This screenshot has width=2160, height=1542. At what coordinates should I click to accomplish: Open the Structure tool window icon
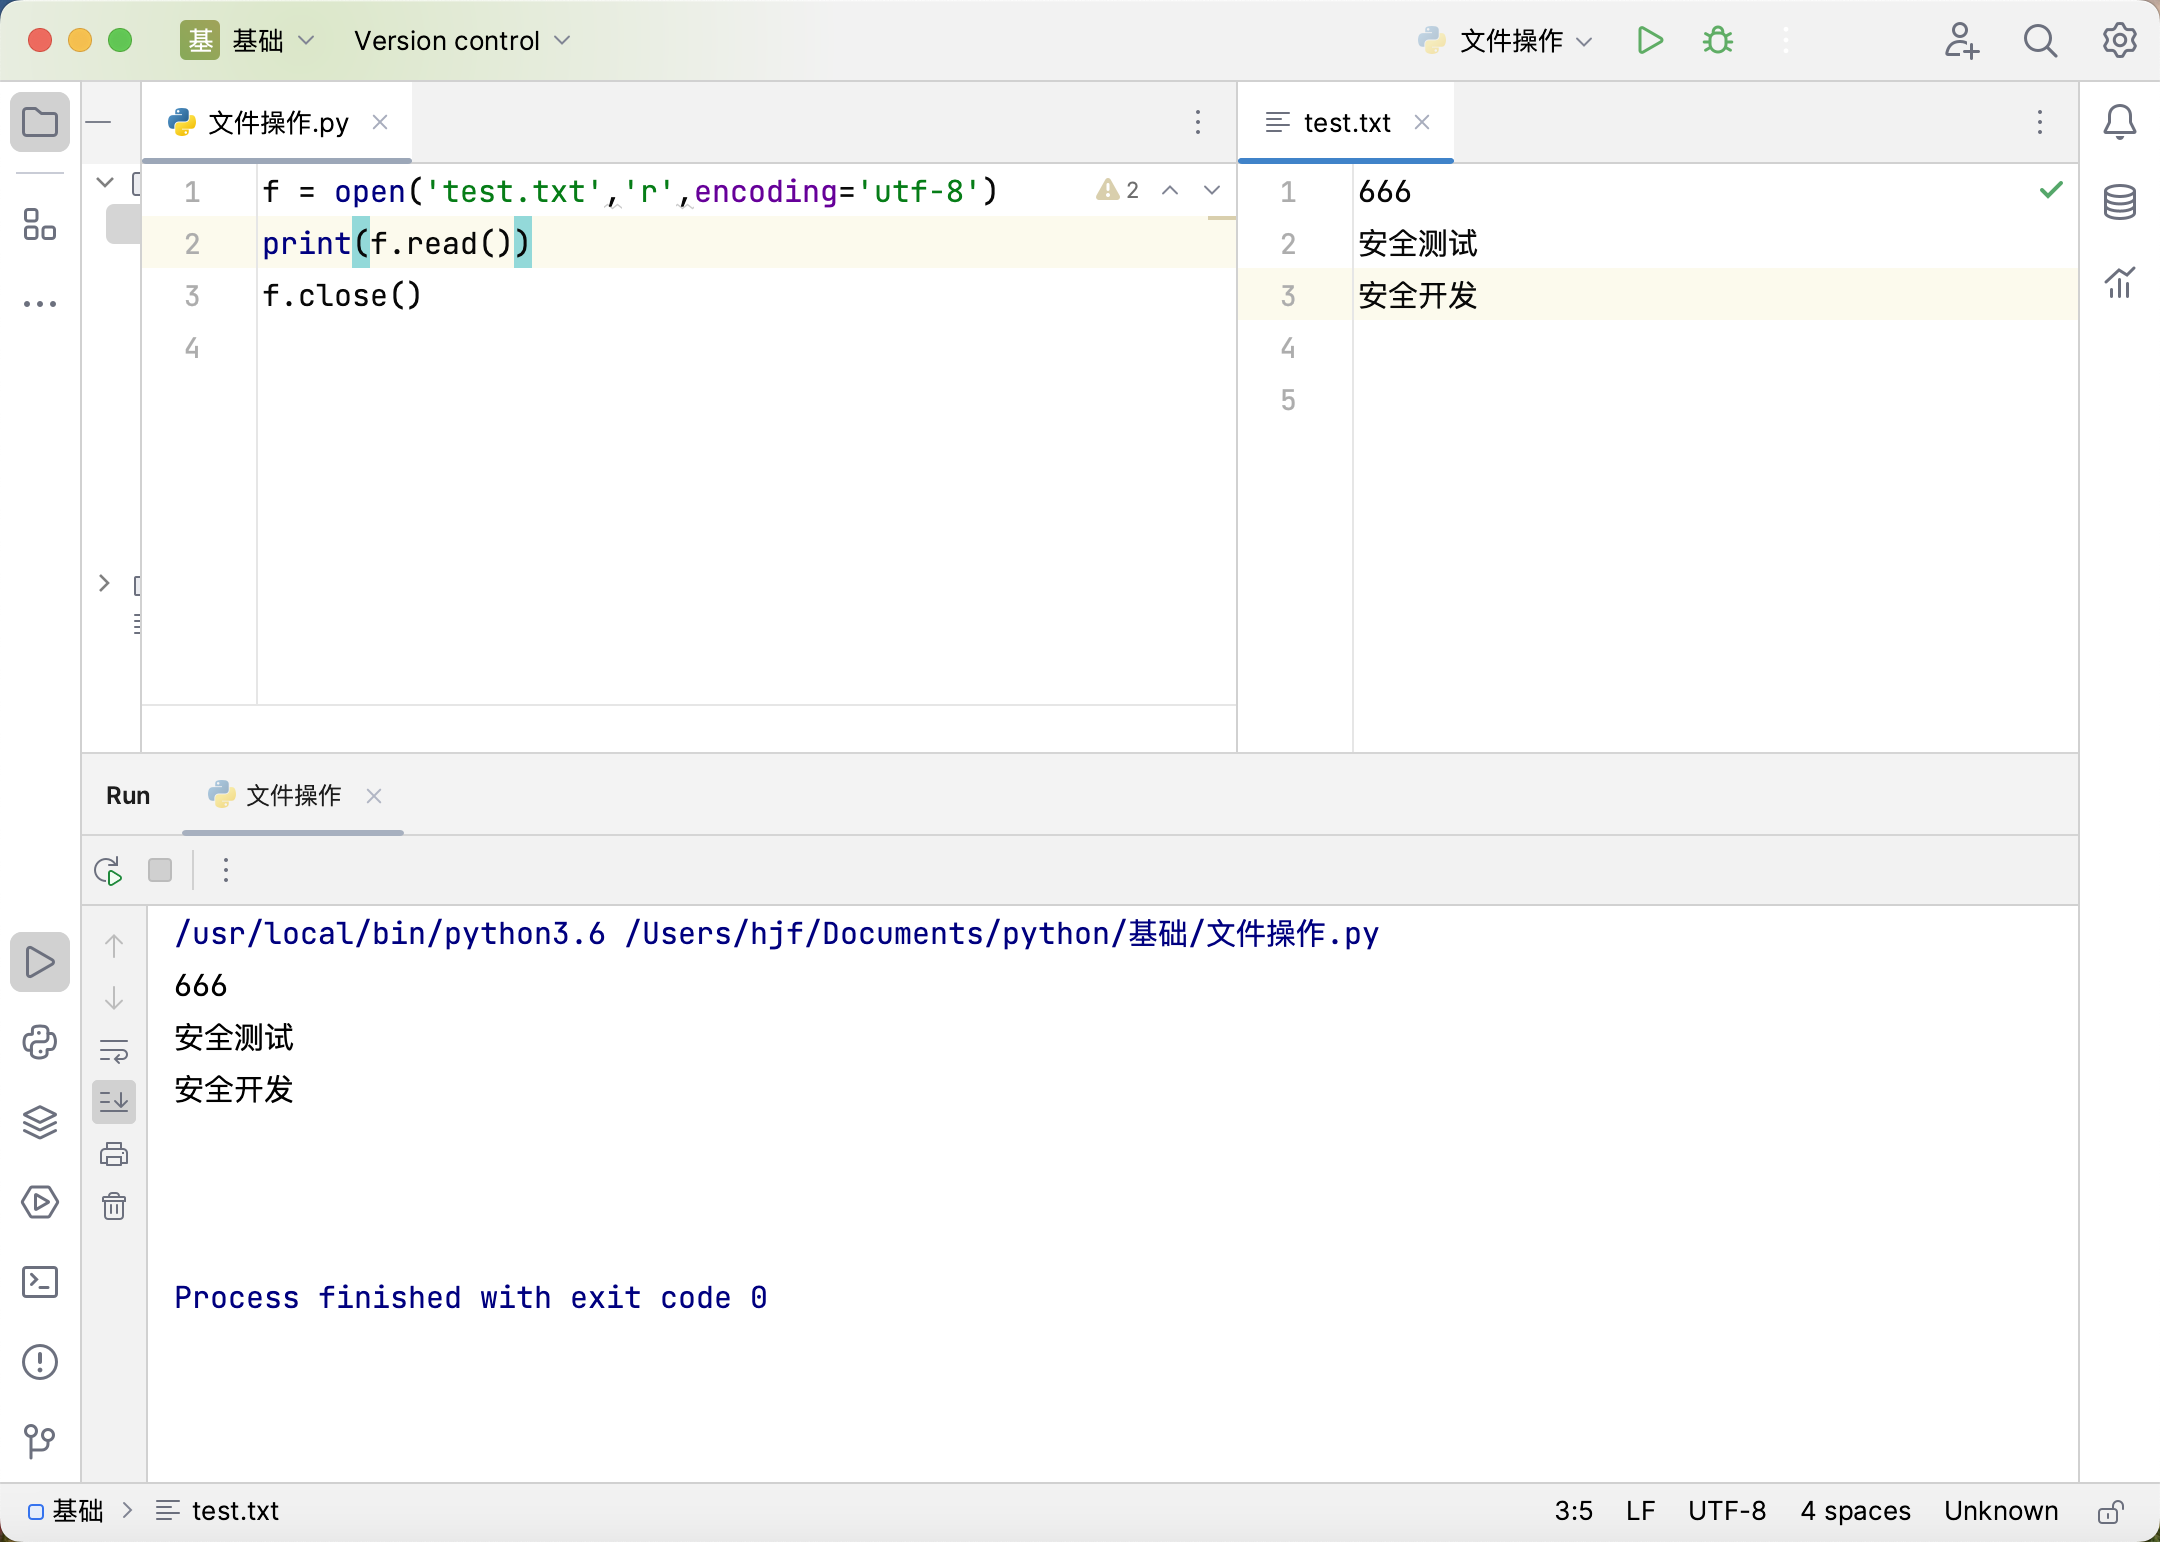(x=40, y=224)
